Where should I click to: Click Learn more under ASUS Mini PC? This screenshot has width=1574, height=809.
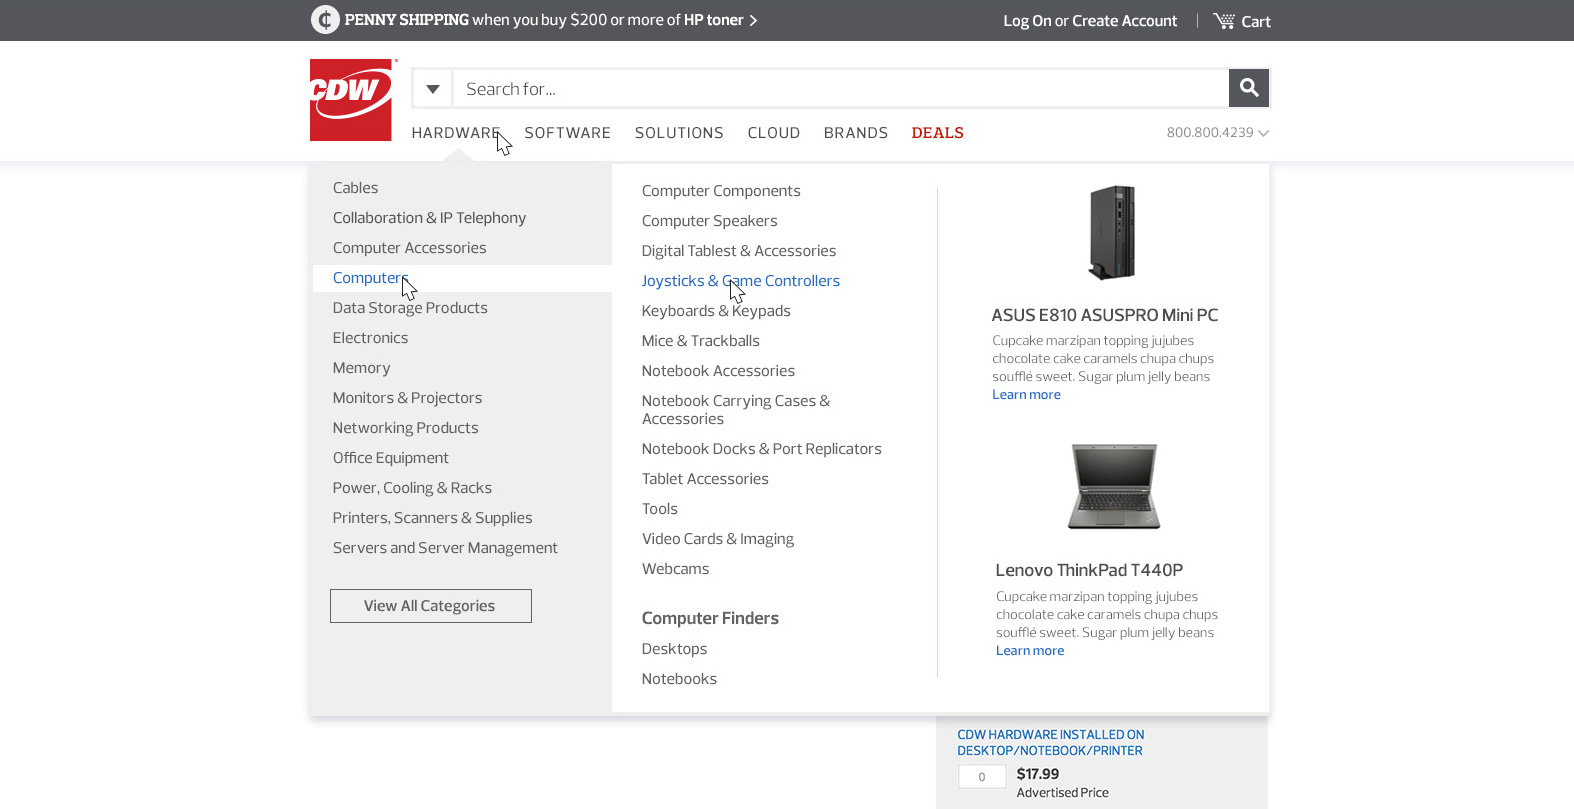pos(1026,395)
